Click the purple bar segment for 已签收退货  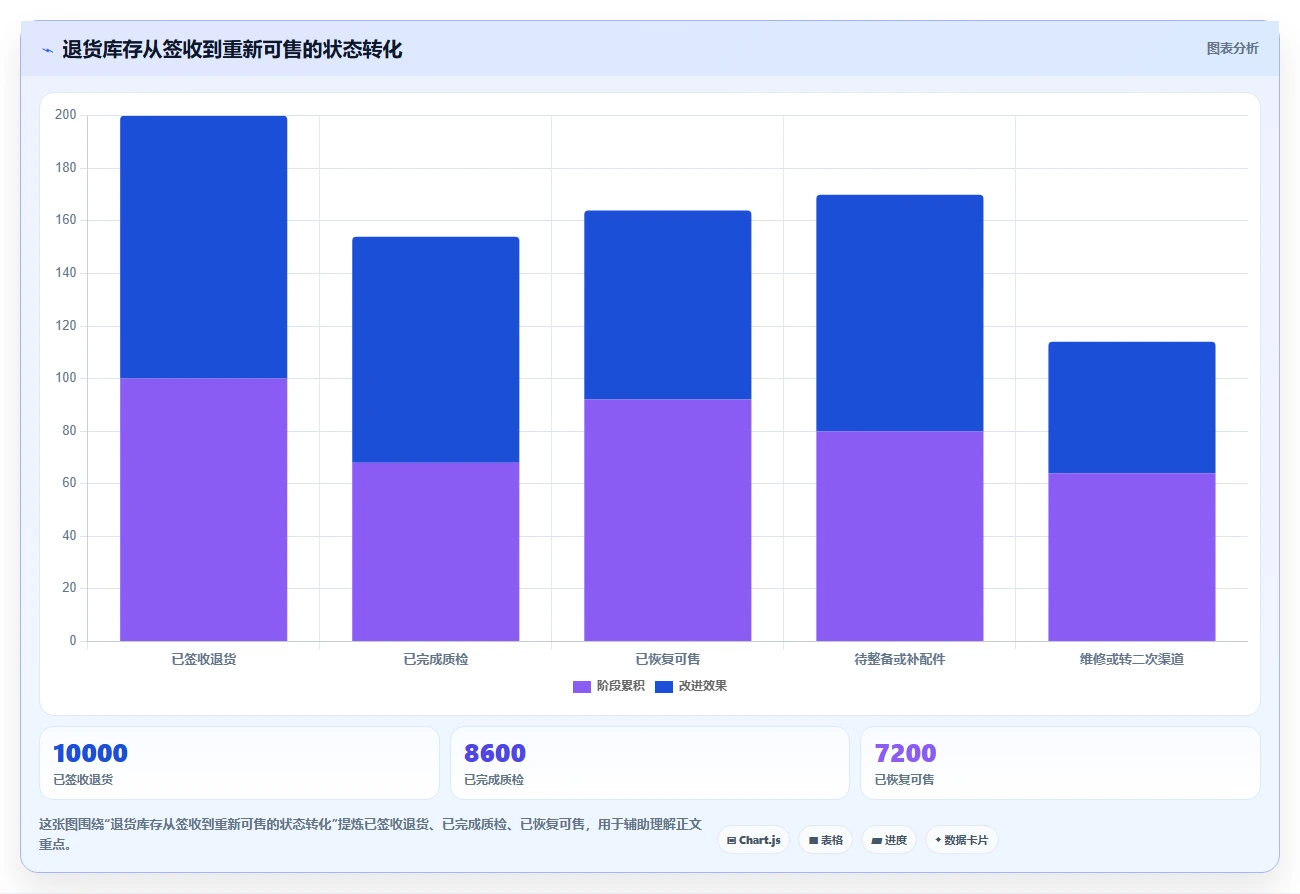pos(204,509)
